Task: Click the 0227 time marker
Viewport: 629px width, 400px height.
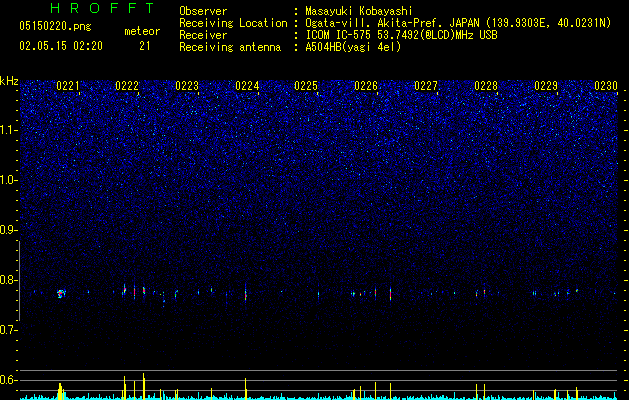Action: click(x=426, y=86)
